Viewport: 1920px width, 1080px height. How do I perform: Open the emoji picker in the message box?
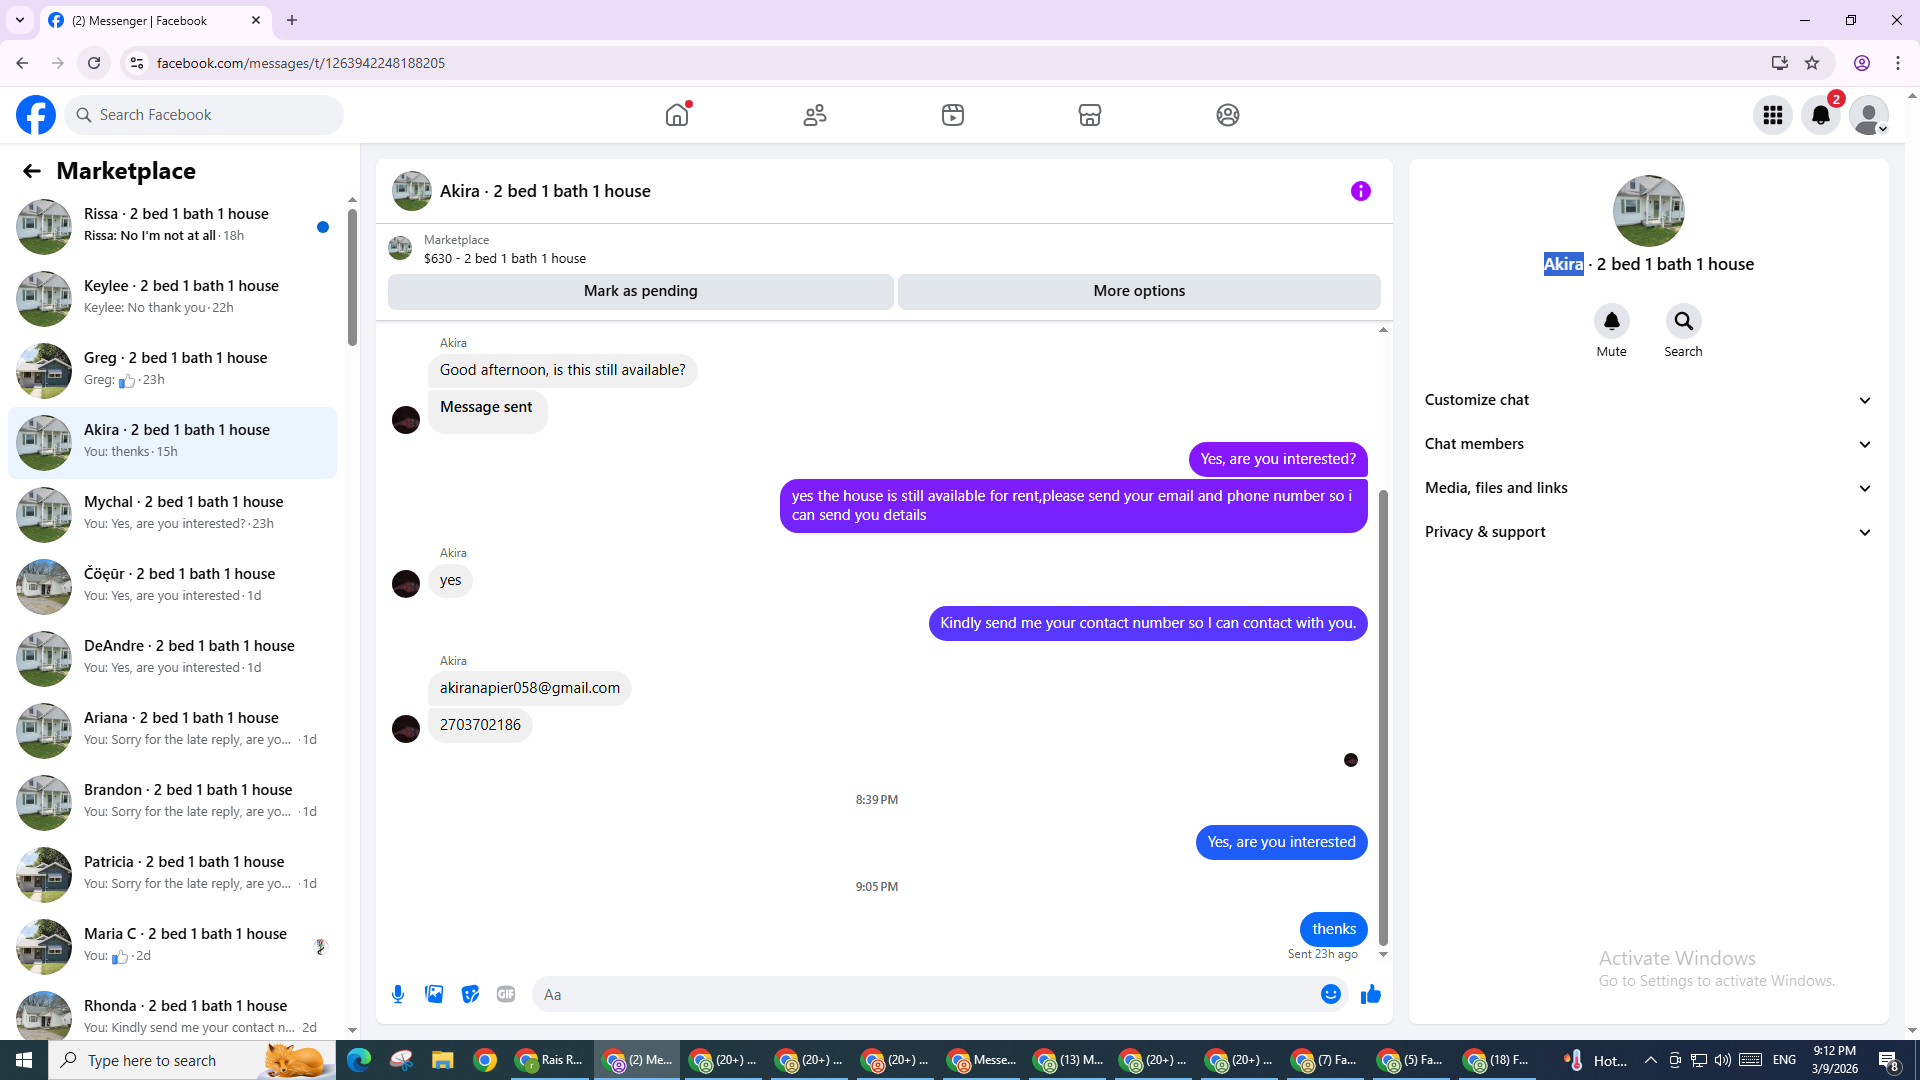coord(1330,994)
